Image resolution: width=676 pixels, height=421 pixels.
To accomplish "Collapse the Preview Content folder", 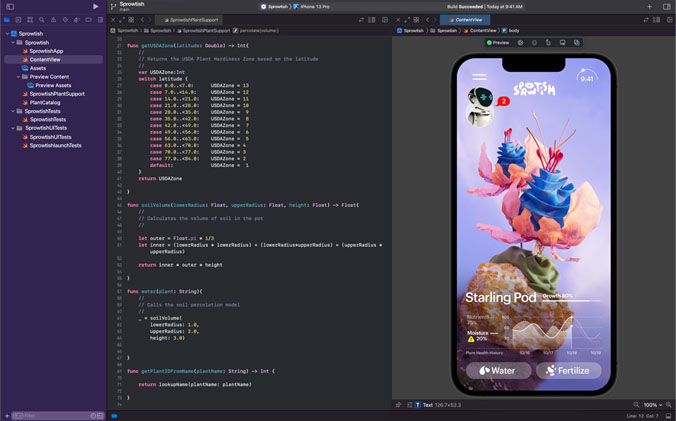I will pos(18,77).
